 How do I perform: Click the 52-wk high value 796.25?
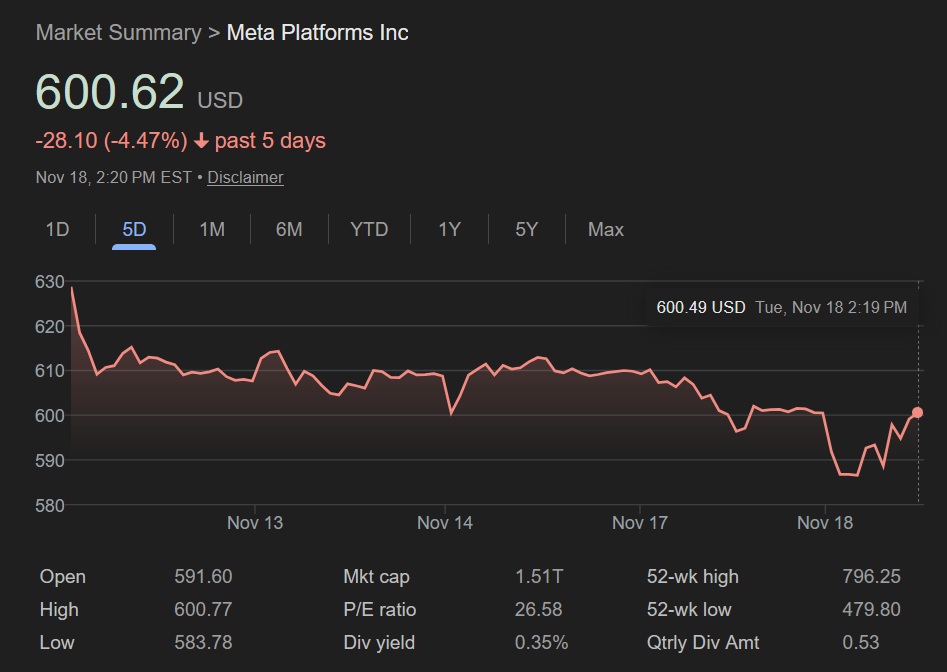[x=871, y=577]
